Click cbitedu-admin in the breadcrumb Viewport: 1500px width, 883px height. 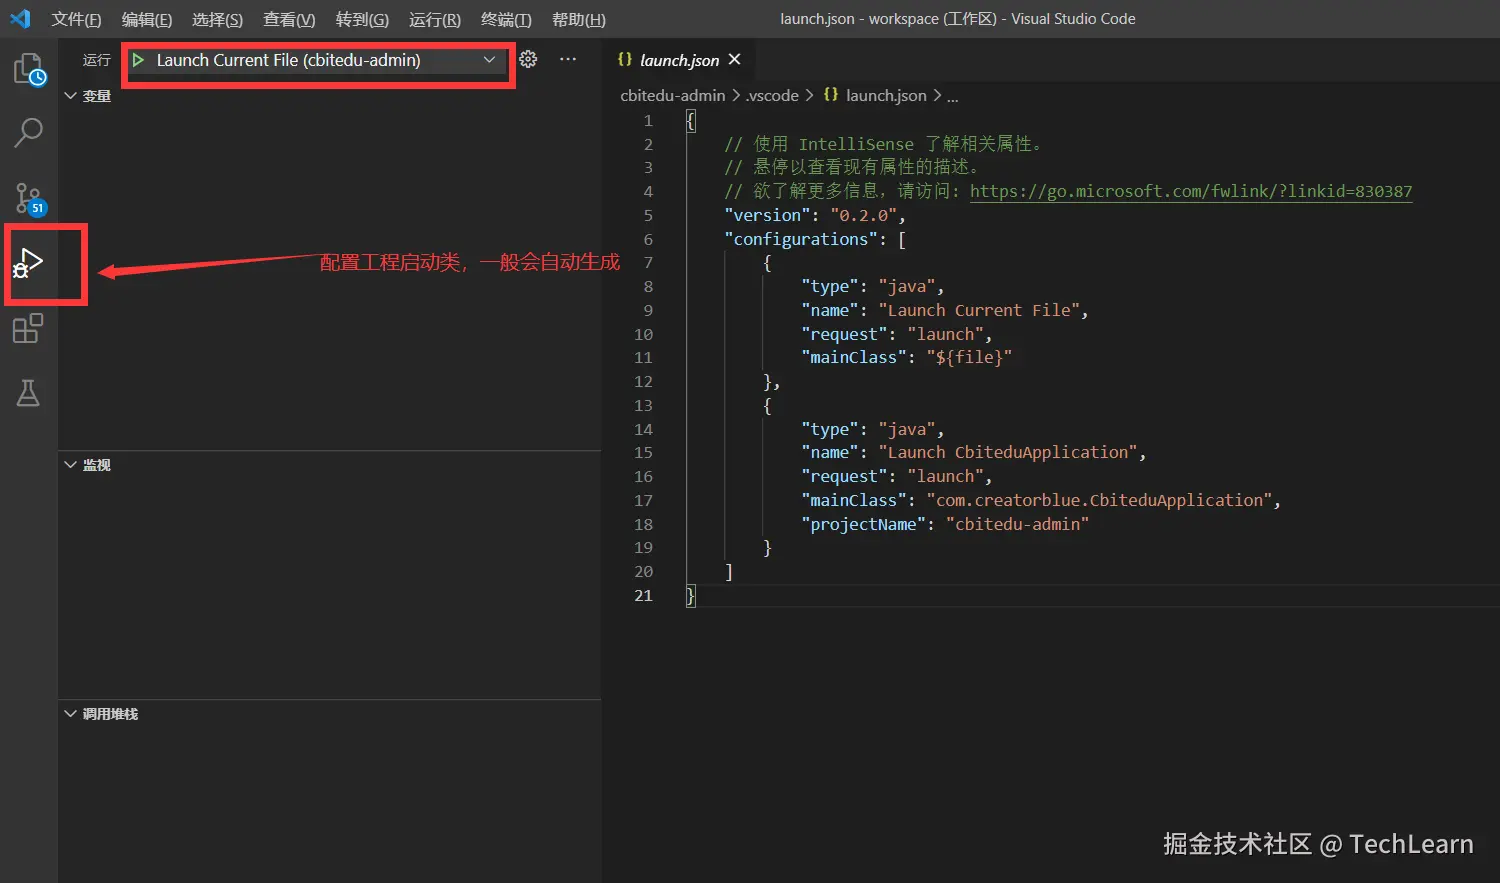pyautogui.click(x=672, y=95)
